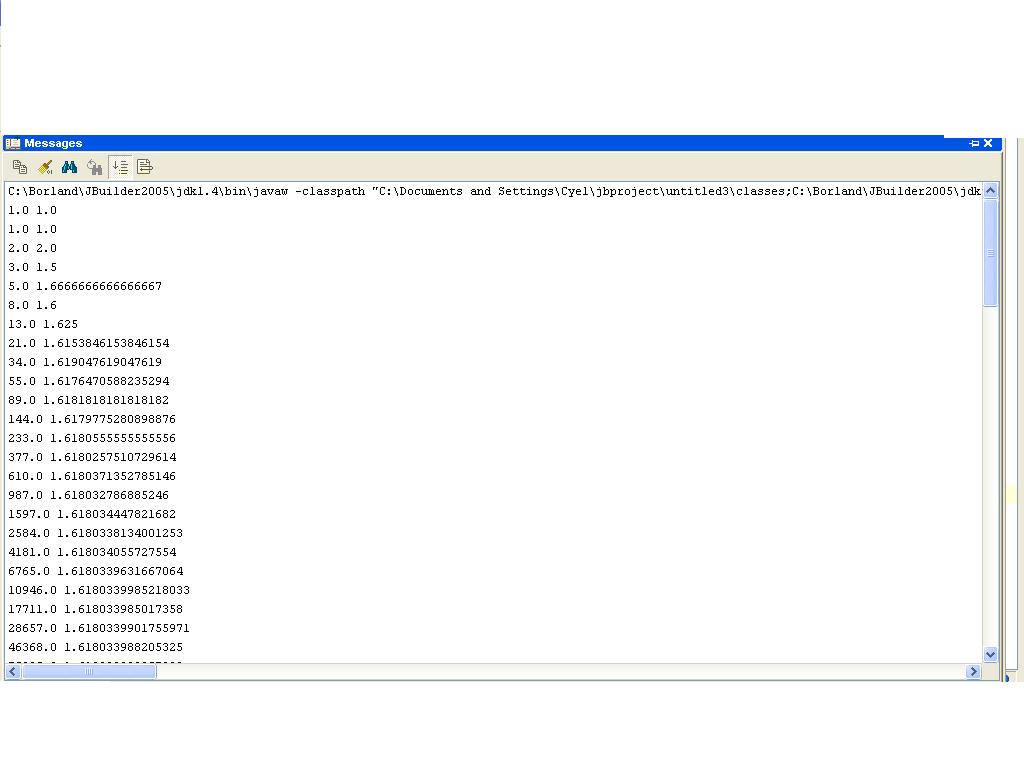Pin the Messages panel with the pushpin icon
Image resolution: width=1024 pixels, height=768 pixels.
click(974, 143)
